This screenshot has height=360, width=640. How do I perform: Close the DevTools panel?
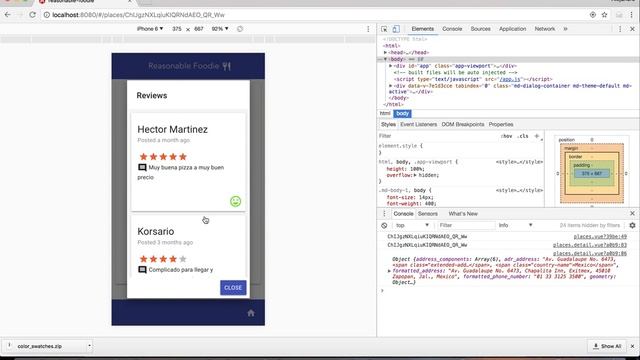coord(632,29)
